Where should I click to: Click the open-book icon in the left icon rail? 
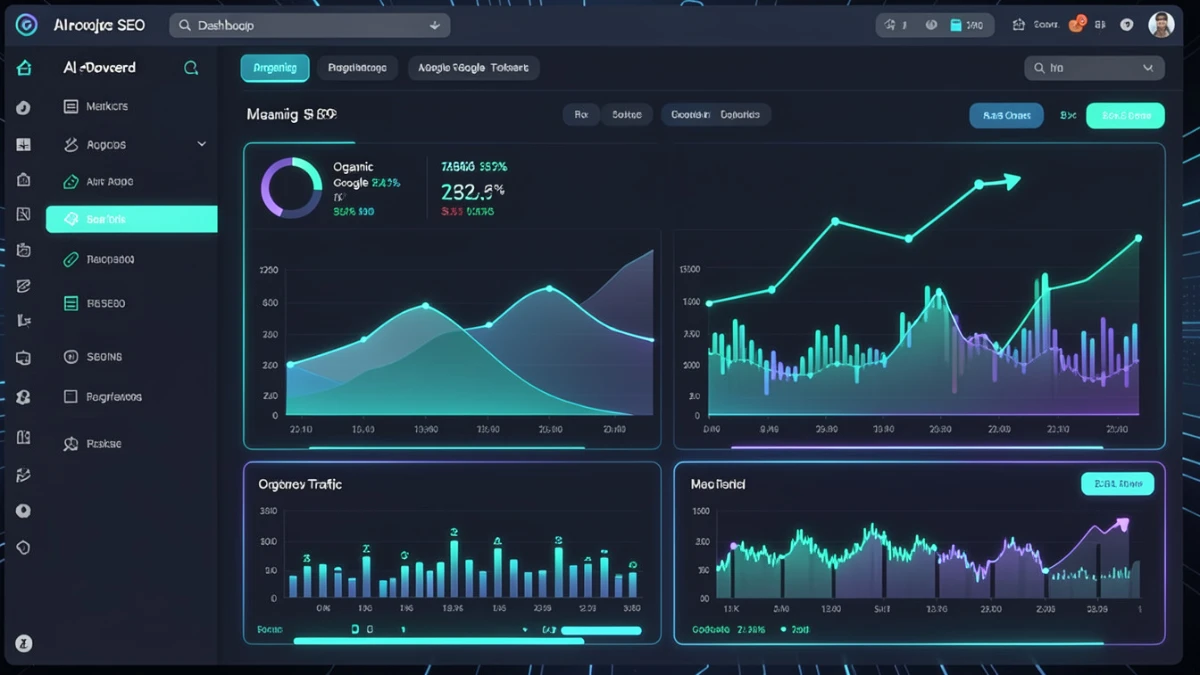coord(24,438)
